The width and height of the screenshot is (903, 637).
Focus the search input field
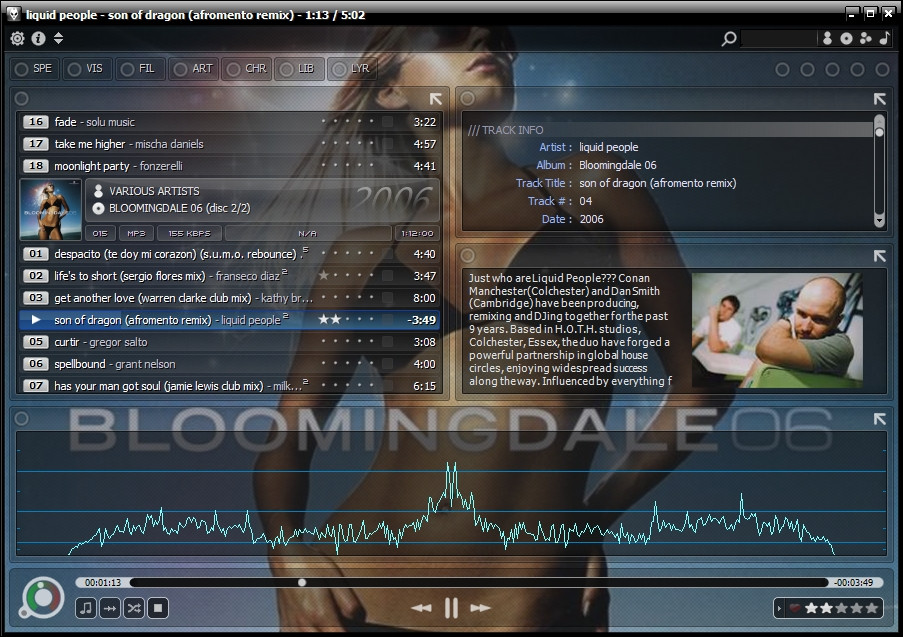[x=778, y=39]
